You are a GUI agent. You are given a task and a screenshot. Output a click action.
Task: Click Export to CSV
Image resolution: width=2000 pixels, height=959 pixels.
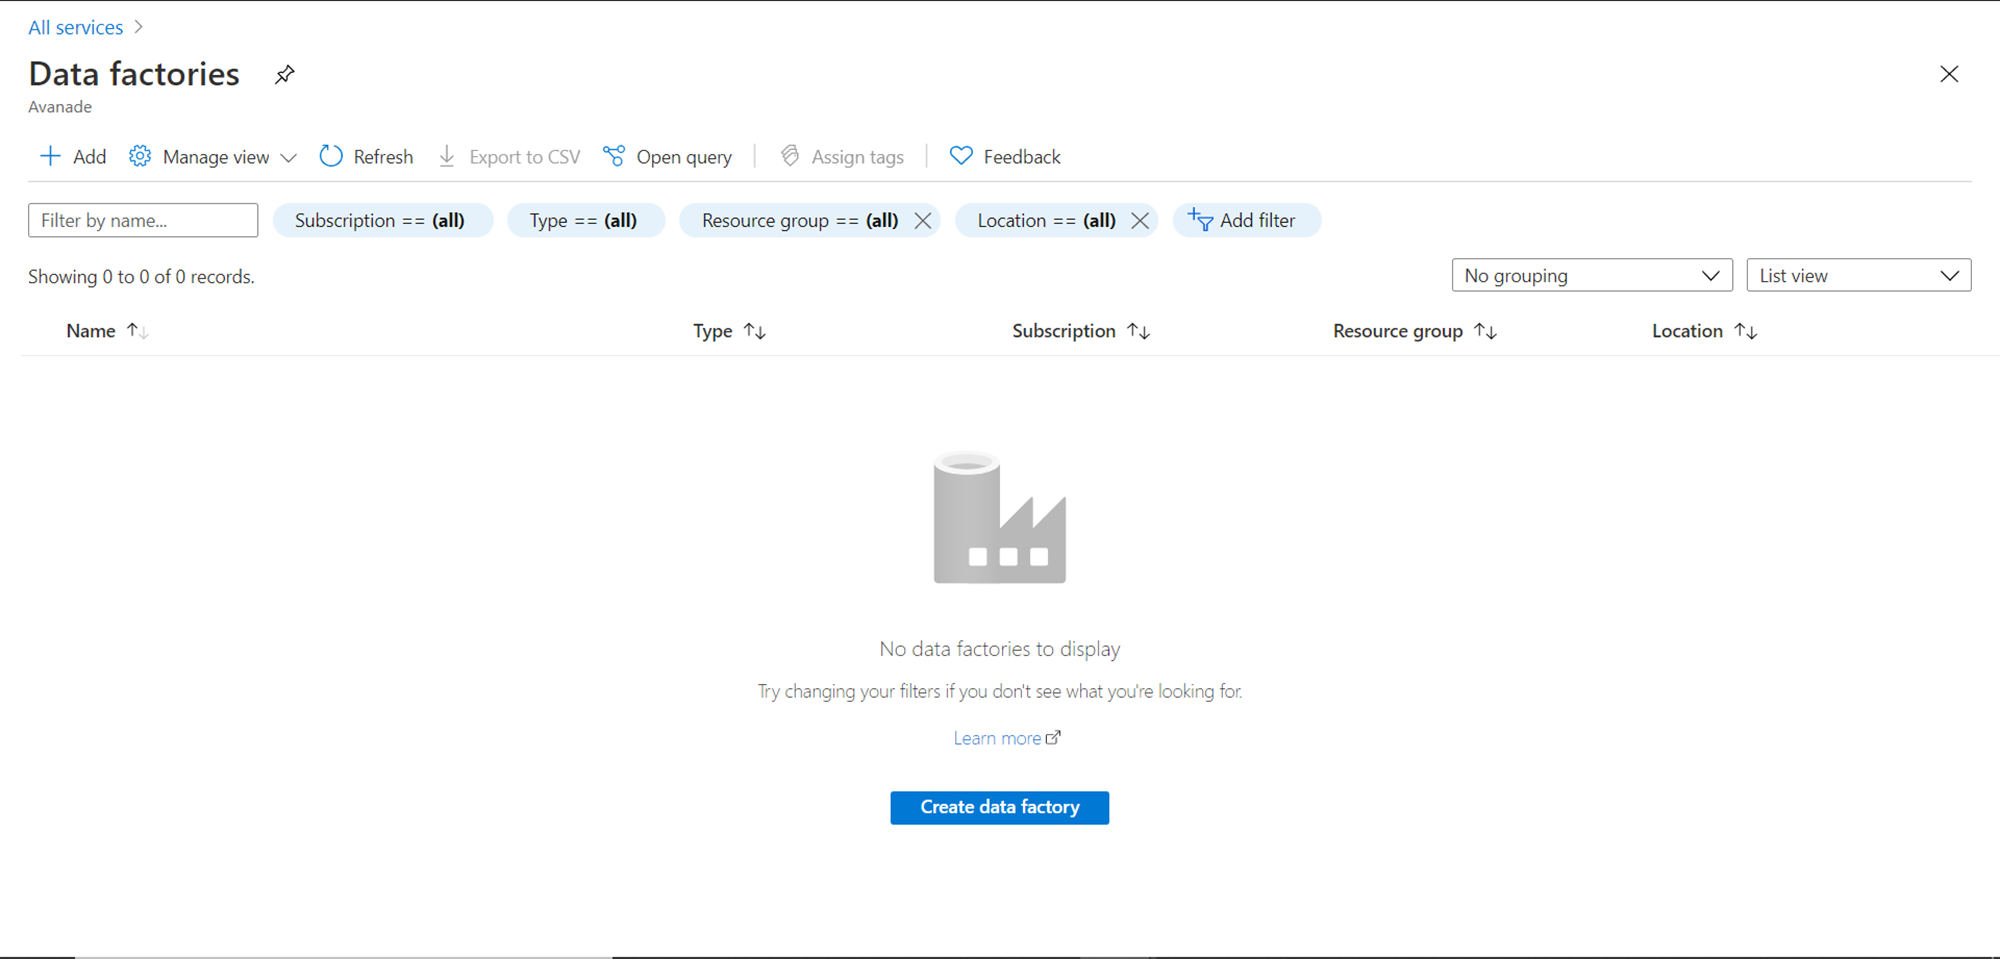pos(509,156)
